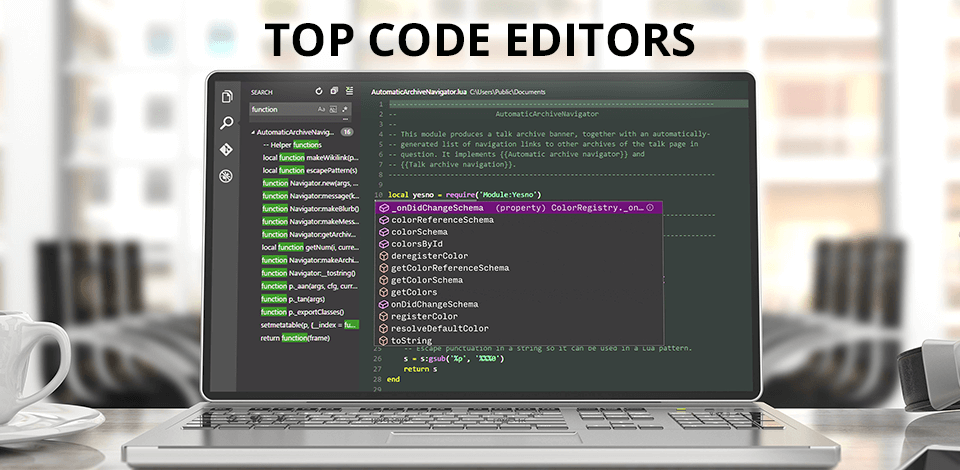Screen dimensions: 960x470
Task: Open the Search magnifier icon in activity bar
Action: tap(227, 123)
